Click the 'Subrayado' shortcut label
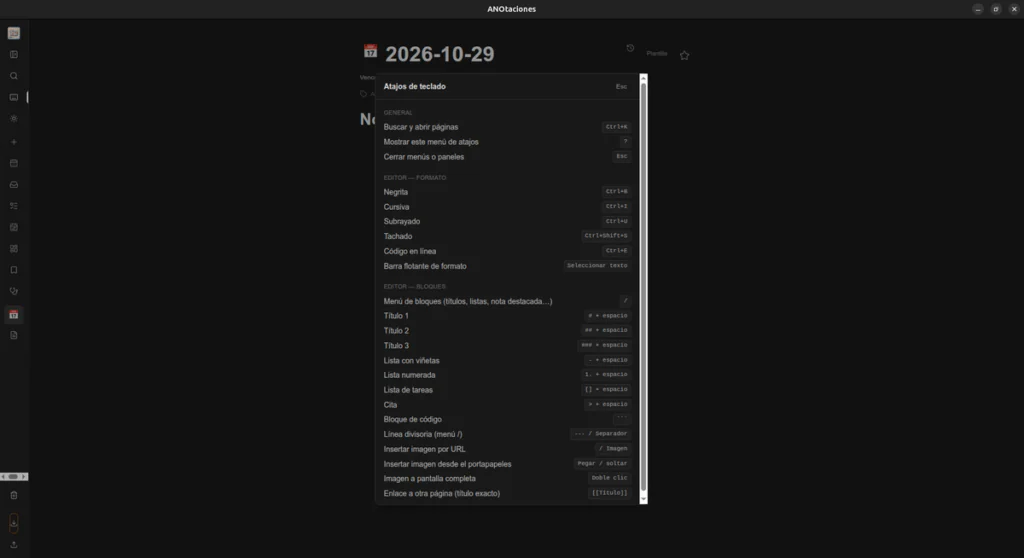 click(x=402, y=222)
